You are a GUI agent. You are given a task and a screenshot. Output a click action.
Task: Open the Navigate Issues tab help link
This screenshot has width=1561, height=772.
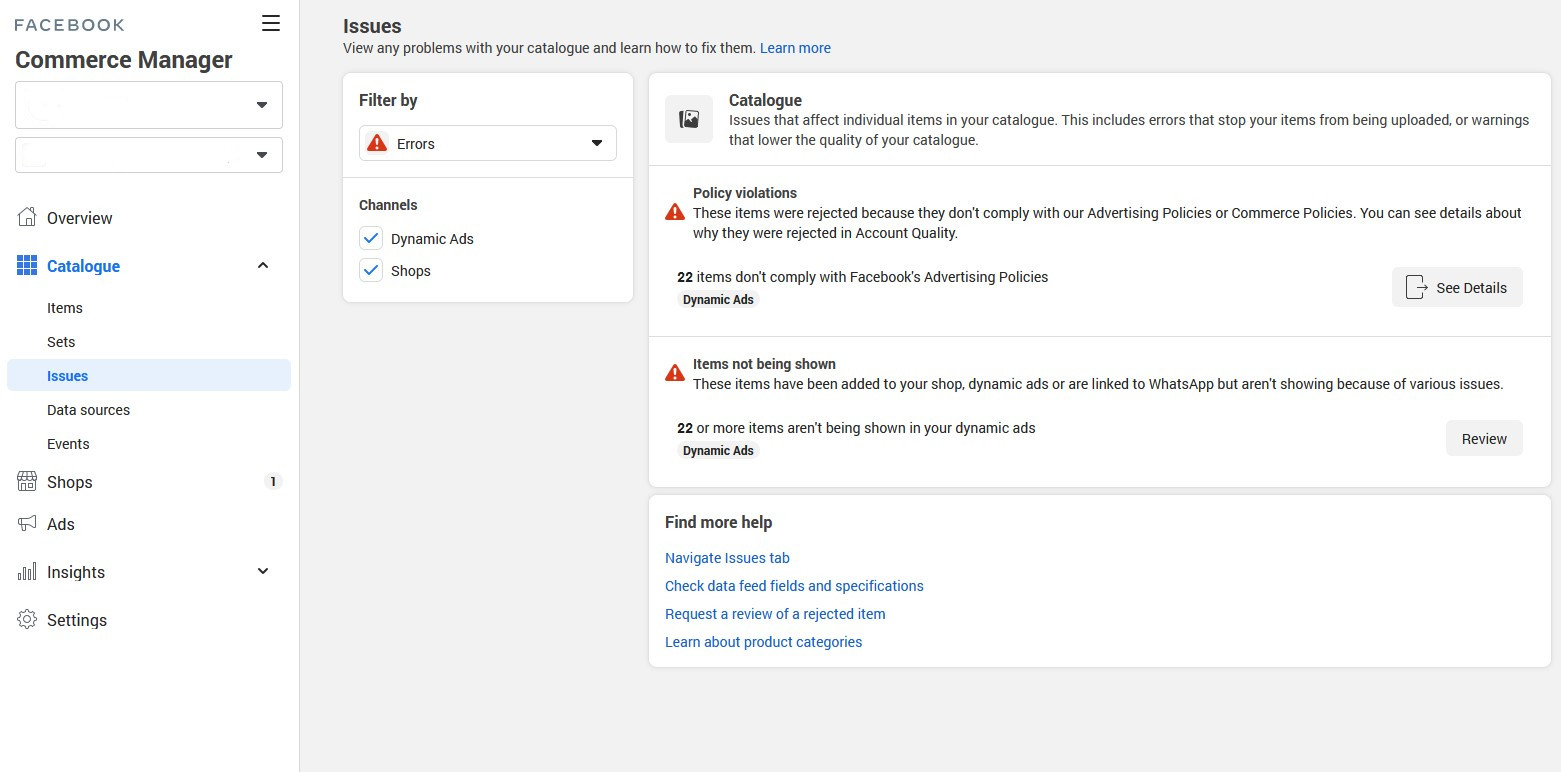(727, 558)
